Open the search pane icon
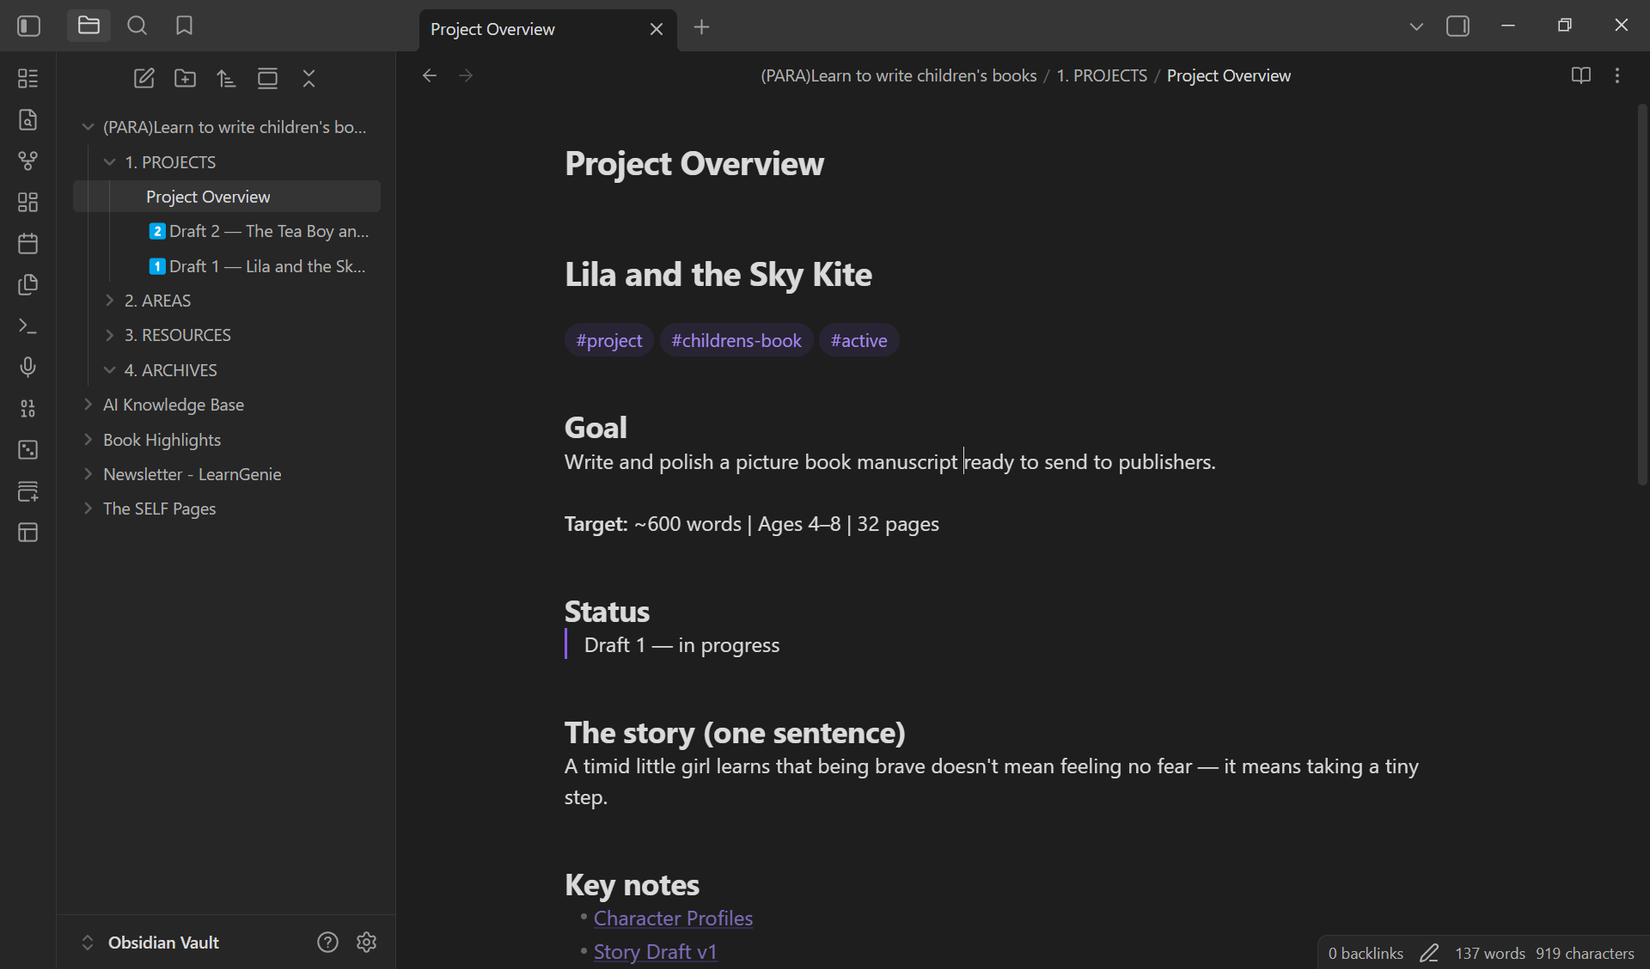This screenshot has width=1650, height=969. click(137, 26)
